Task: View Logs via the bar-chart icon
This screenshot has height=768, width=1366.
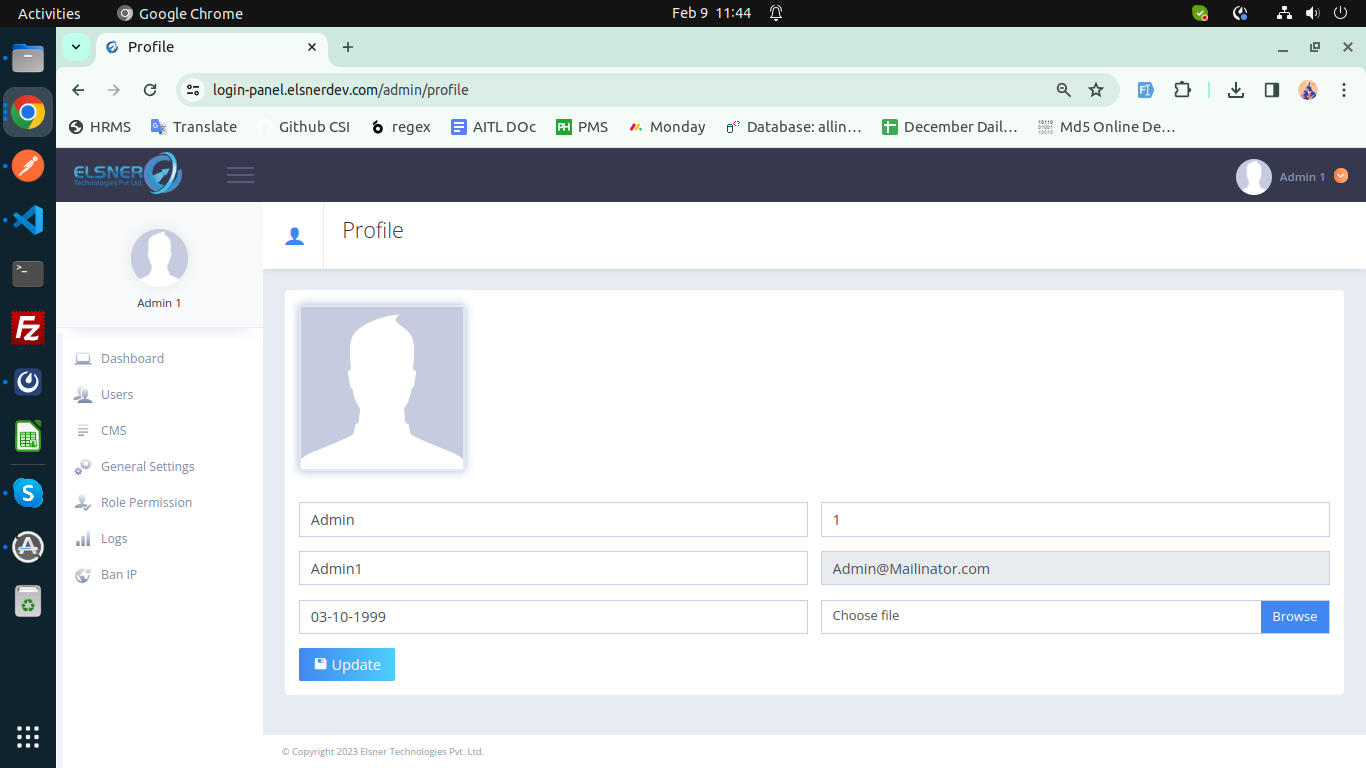Action: click(82, 538)
